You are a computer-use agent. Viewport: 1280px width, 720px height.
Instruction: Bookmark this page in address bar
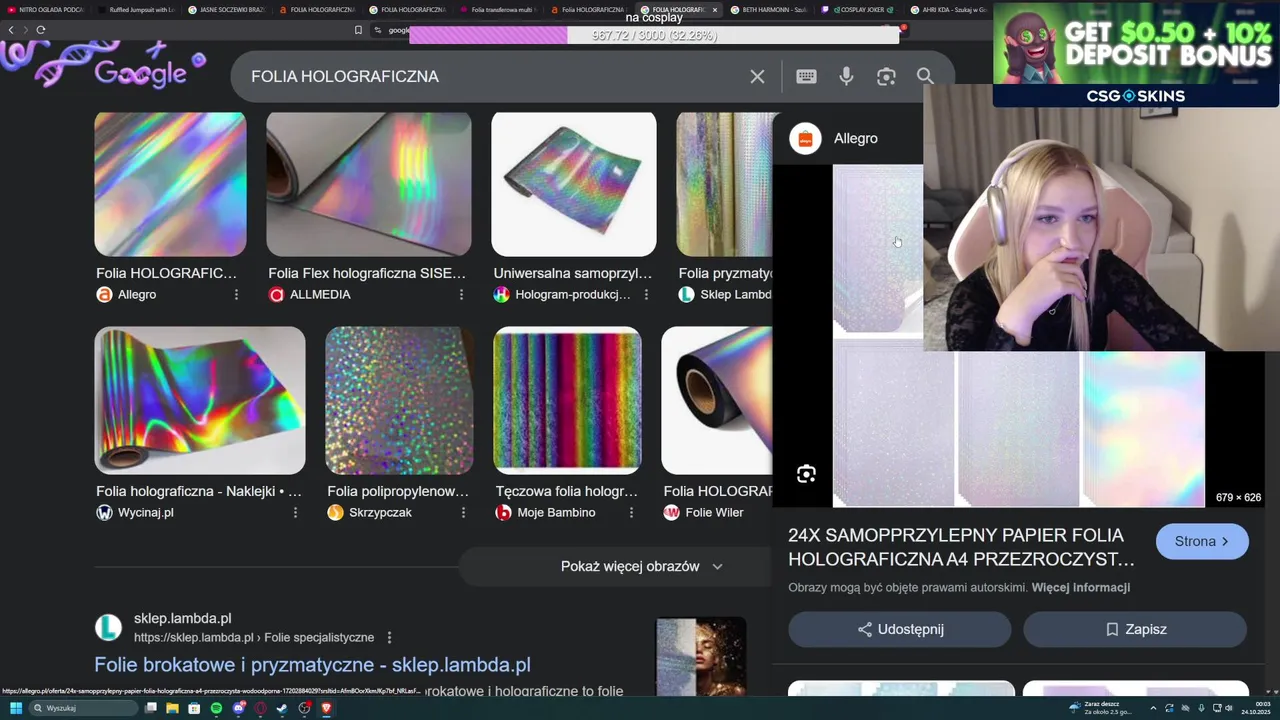[358, 29]
